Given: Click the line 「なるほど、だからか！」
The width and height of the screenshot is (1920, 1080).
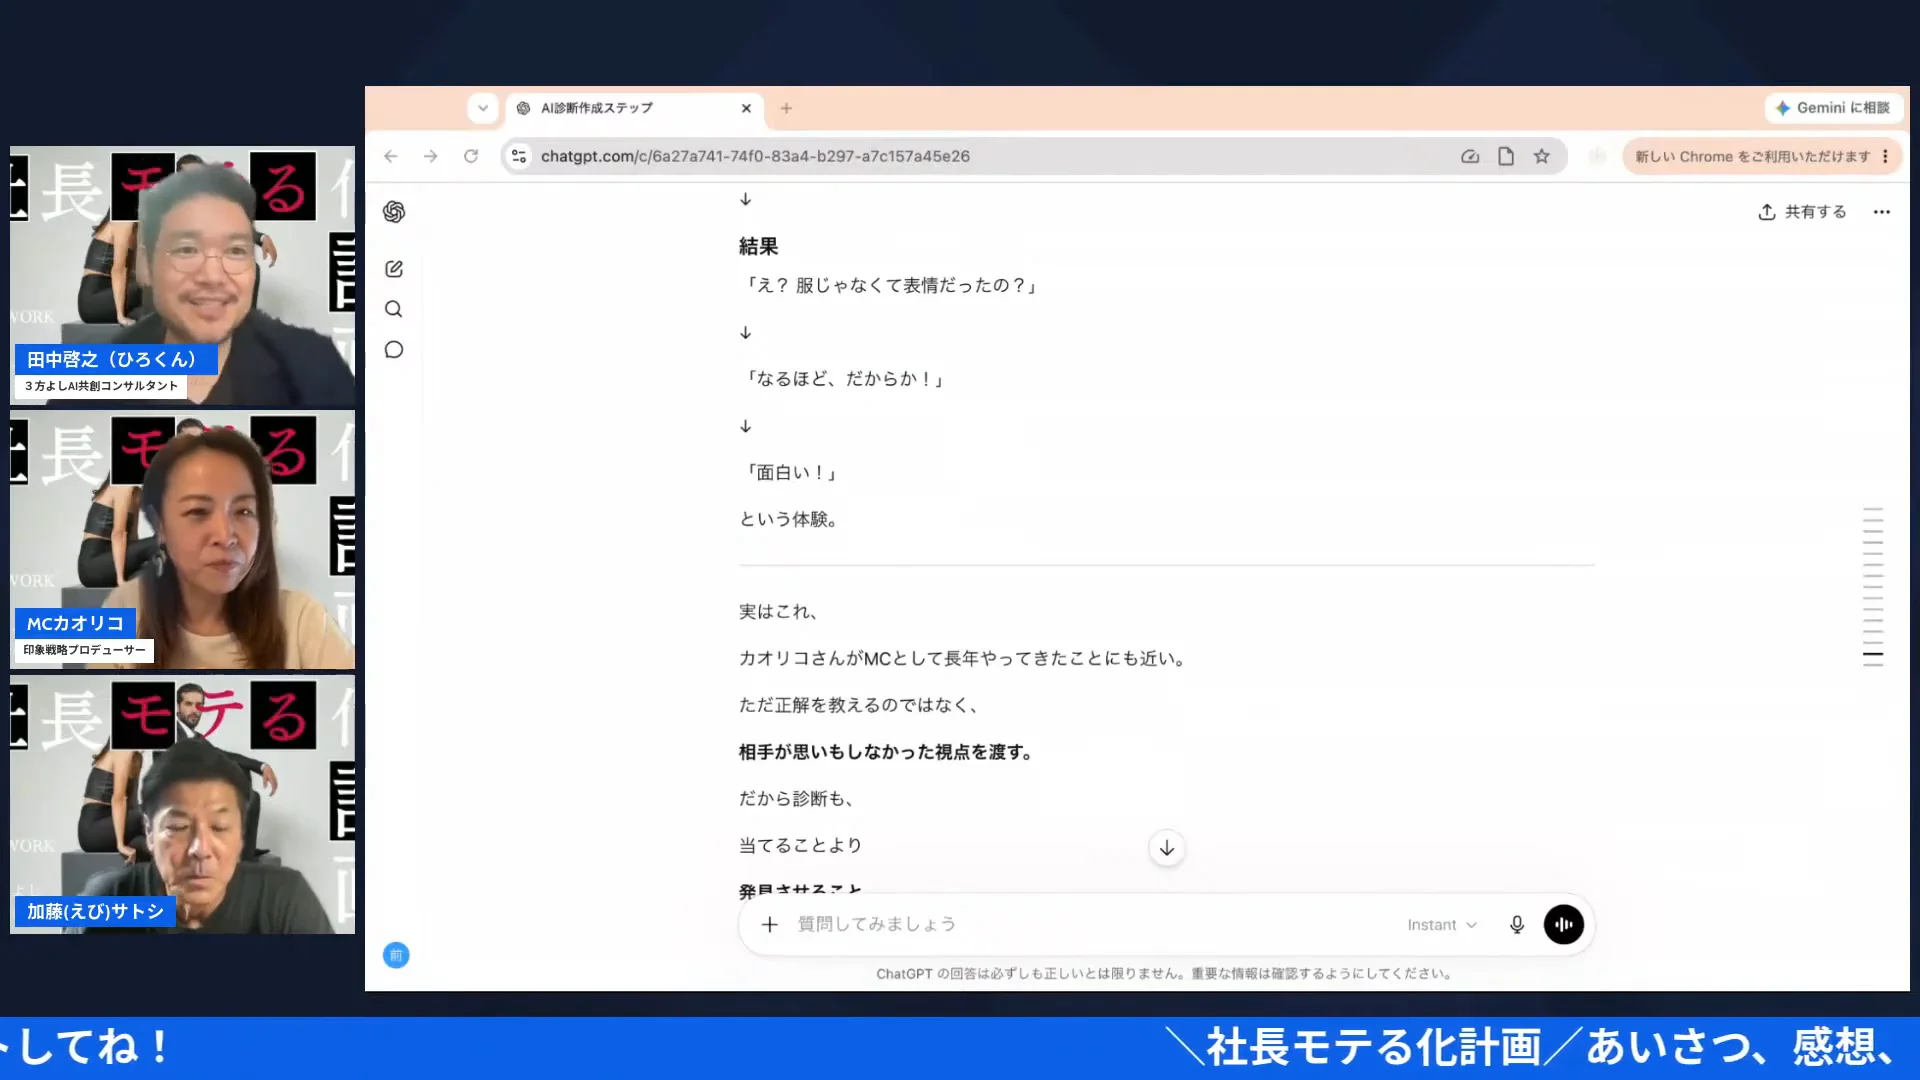Looking at the screenshot, I should click(844, 379).
